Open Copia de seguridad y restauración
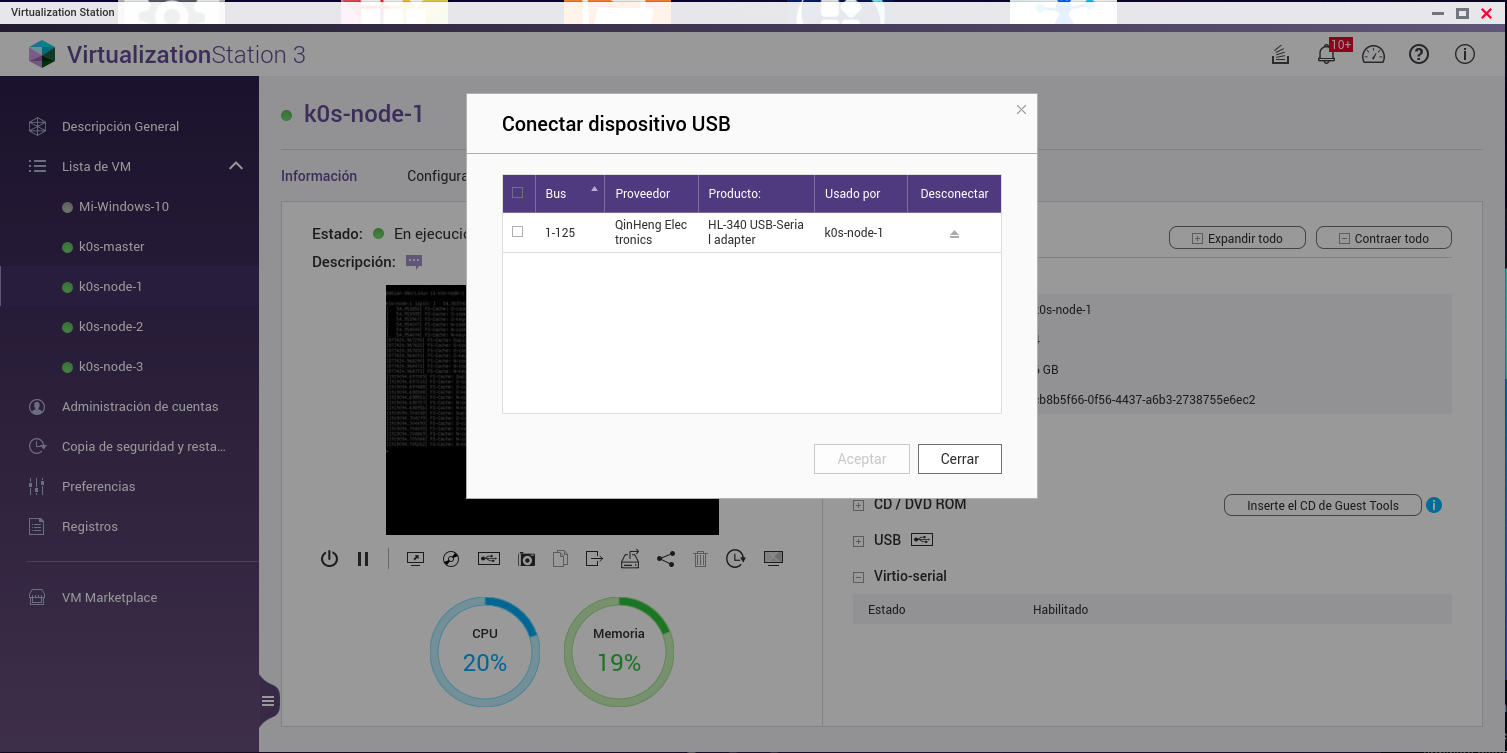The height and width of the screenshot is (753, 1507). pos(143,447)
